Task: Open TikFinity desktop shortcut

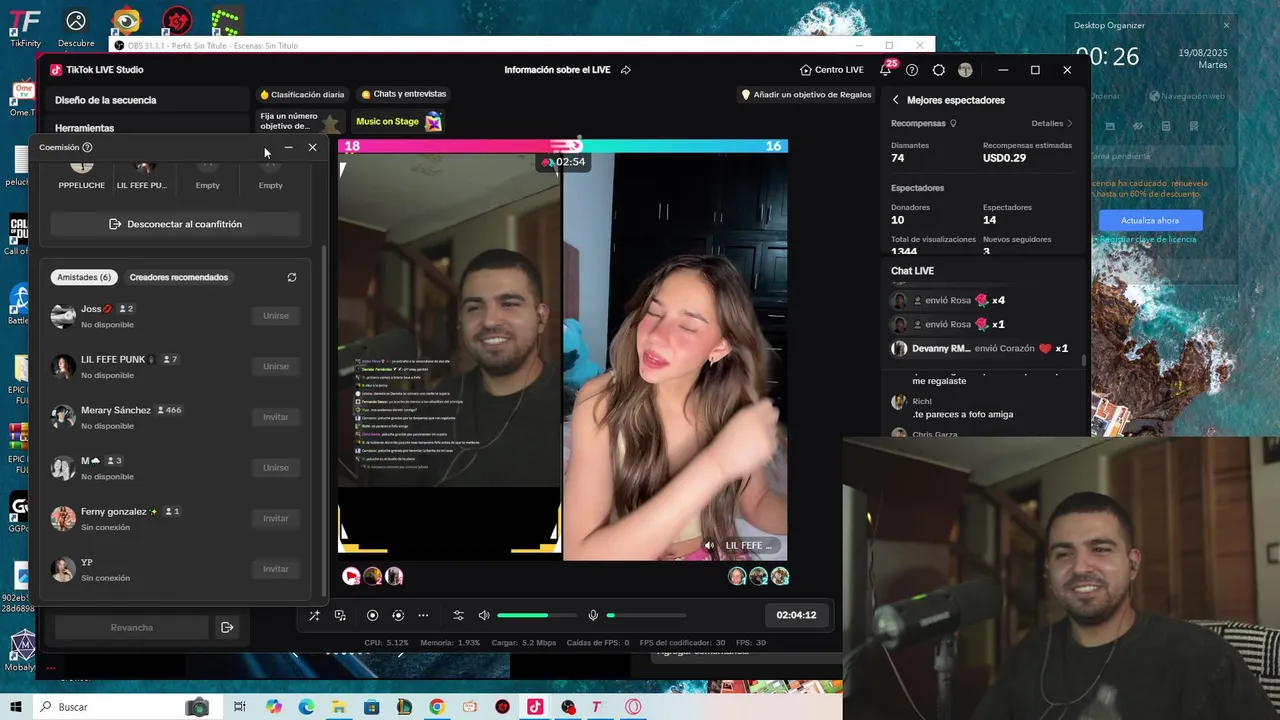Action: coord(25,27)
